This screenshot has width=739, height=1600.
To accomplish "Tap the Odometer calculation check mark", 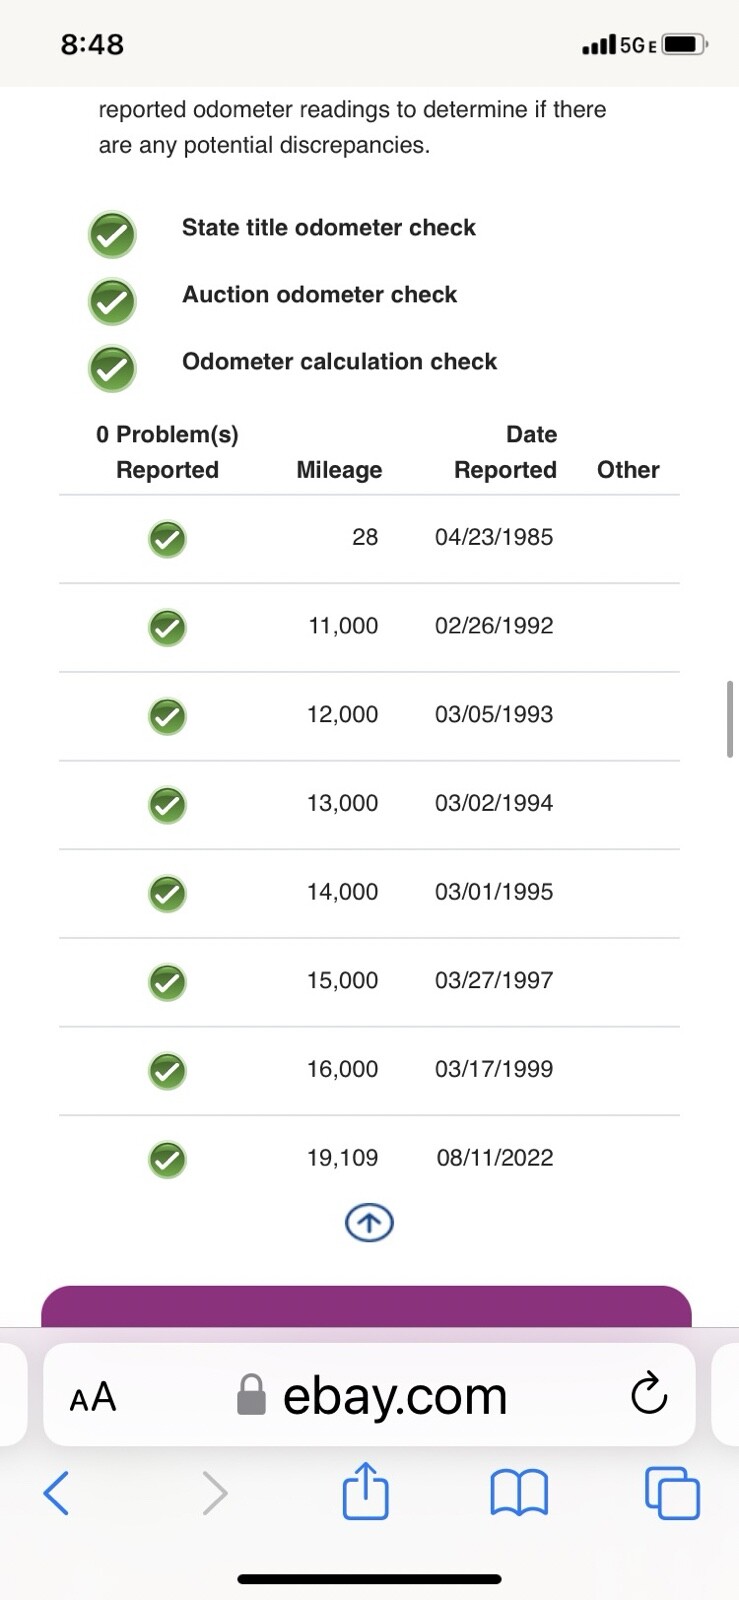I will (112, 368).
